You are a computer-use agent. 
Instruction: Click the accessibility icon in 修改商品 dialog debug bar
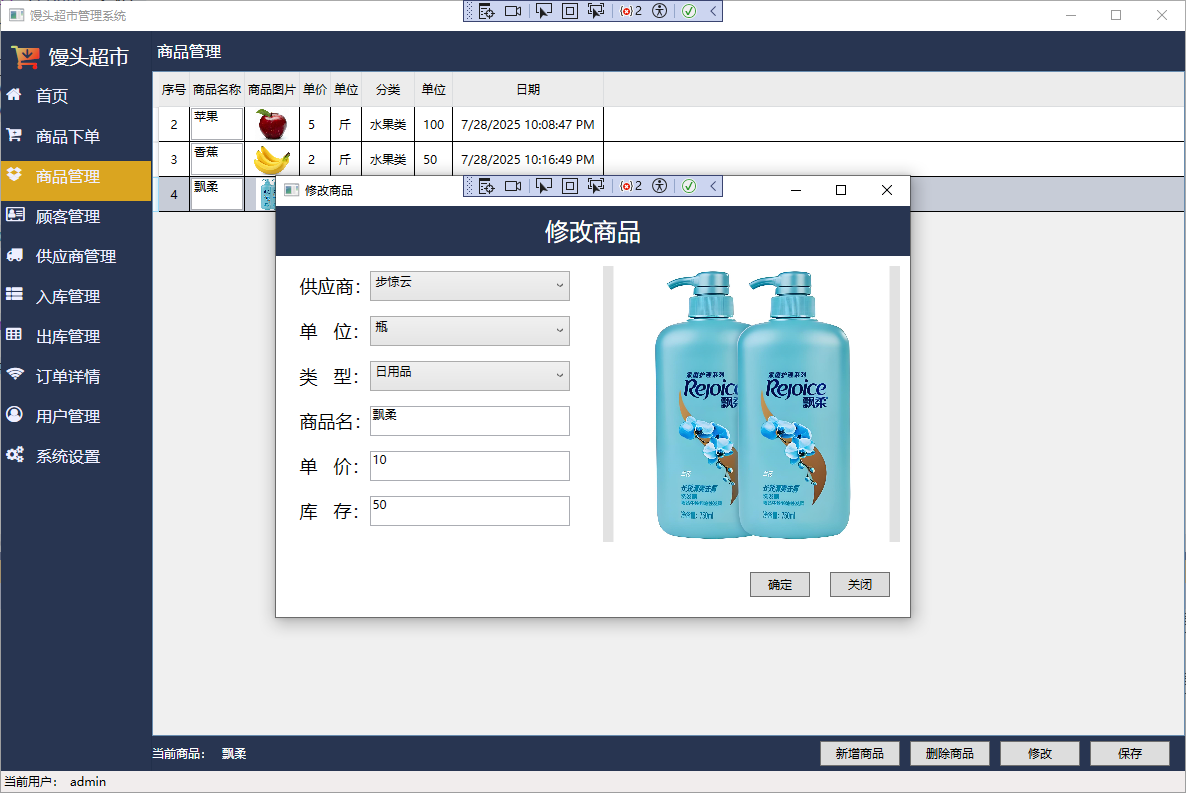(660, 186)
